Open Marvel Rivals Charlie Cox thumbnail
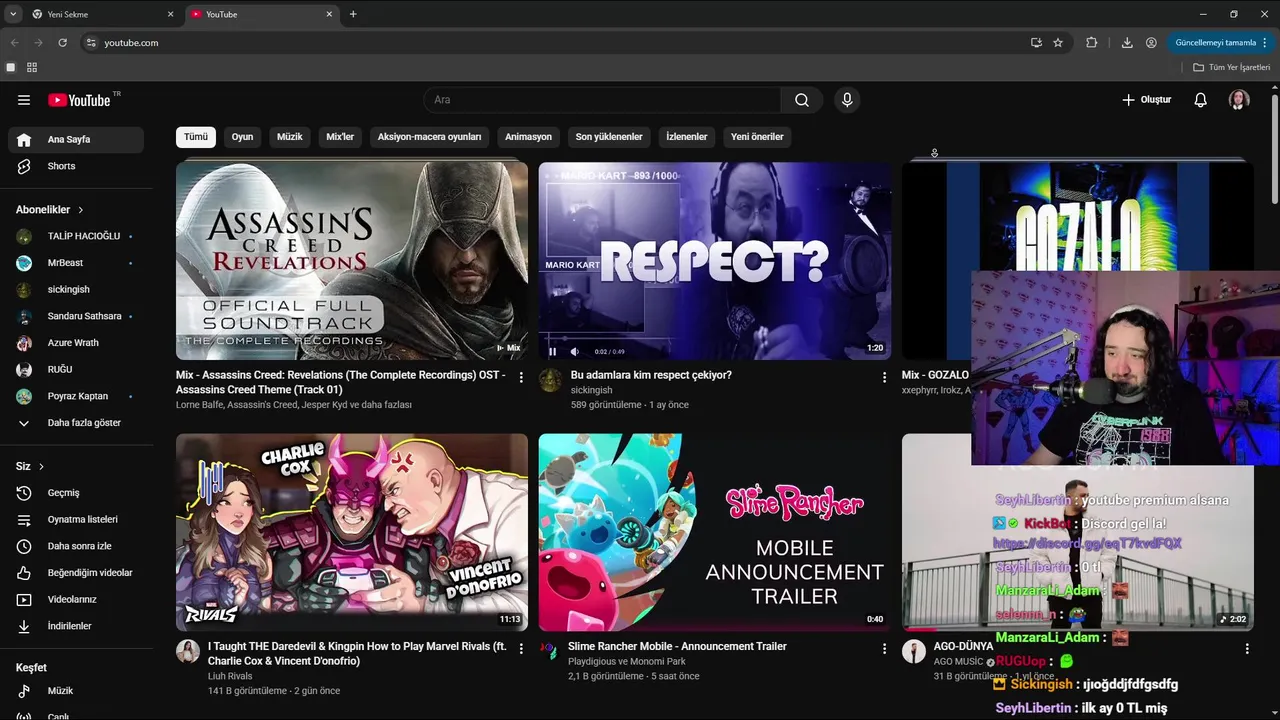The image size is (1280, 720). coord(352,532)
